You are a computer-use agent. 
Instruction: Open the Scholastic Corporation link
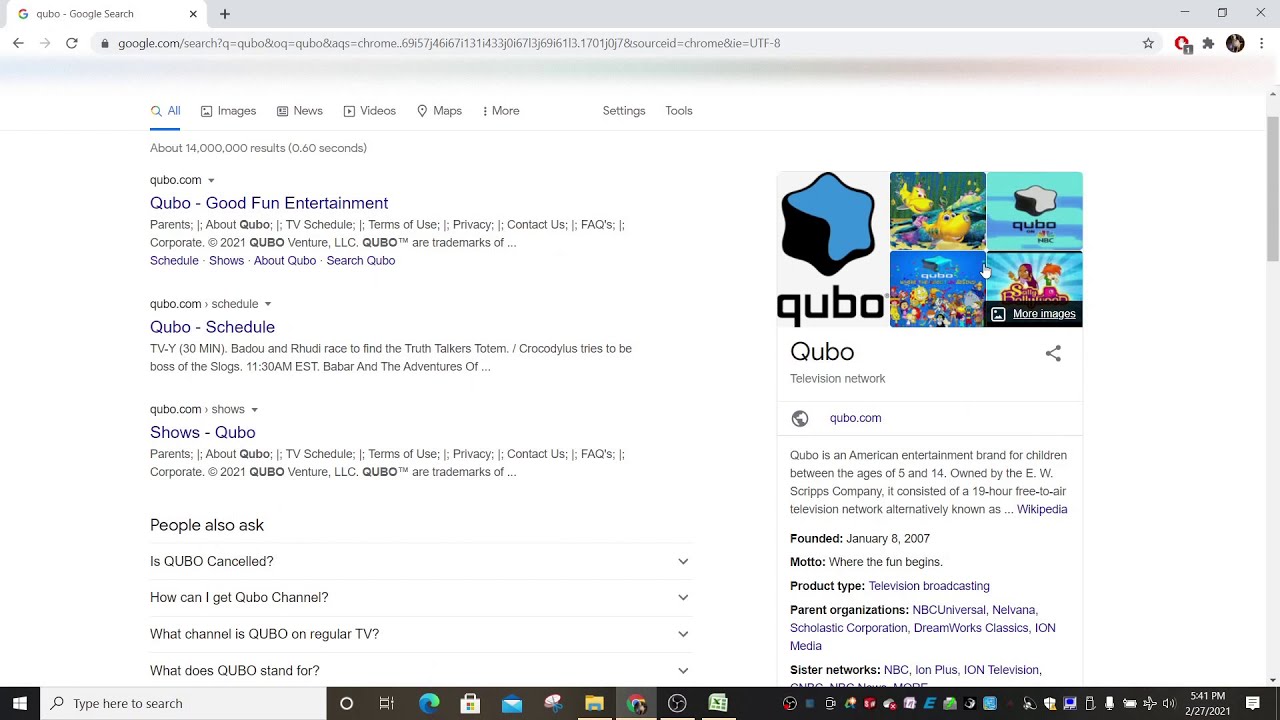[x=848, y=628]
